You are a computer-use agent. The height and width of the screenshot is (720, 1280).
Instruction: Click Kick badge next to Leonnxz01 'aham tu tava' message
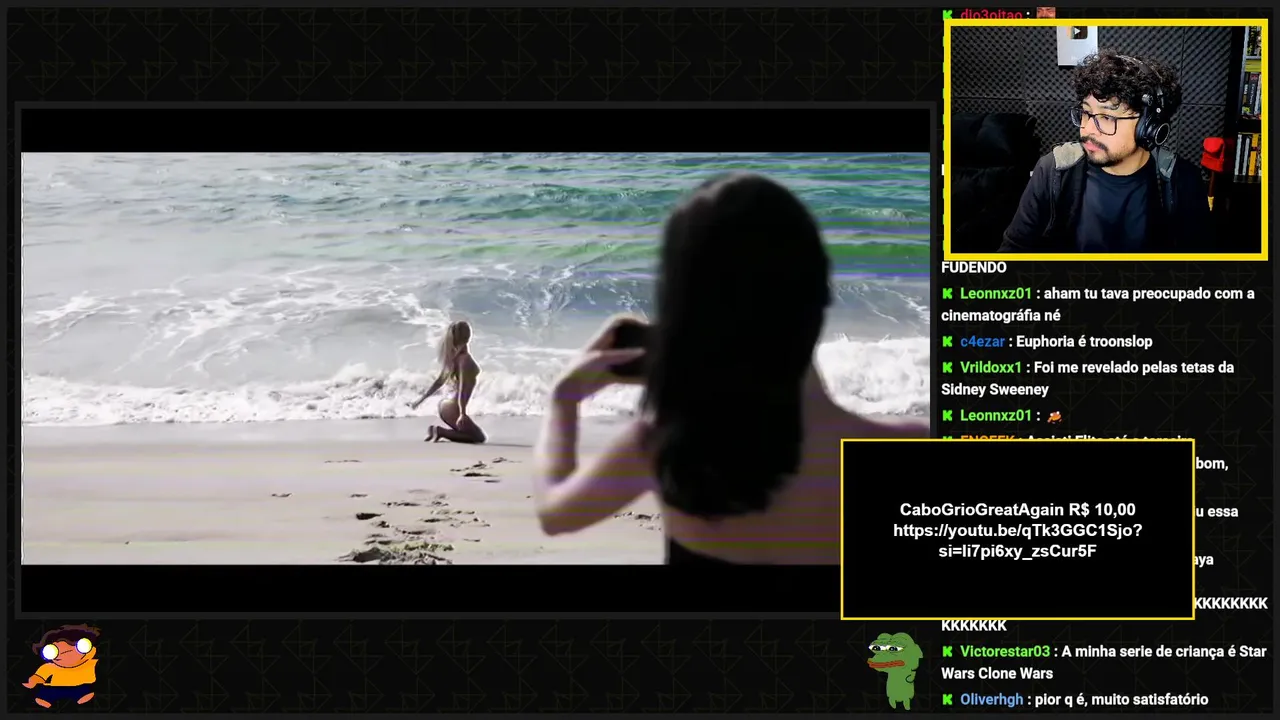(947, 294)
